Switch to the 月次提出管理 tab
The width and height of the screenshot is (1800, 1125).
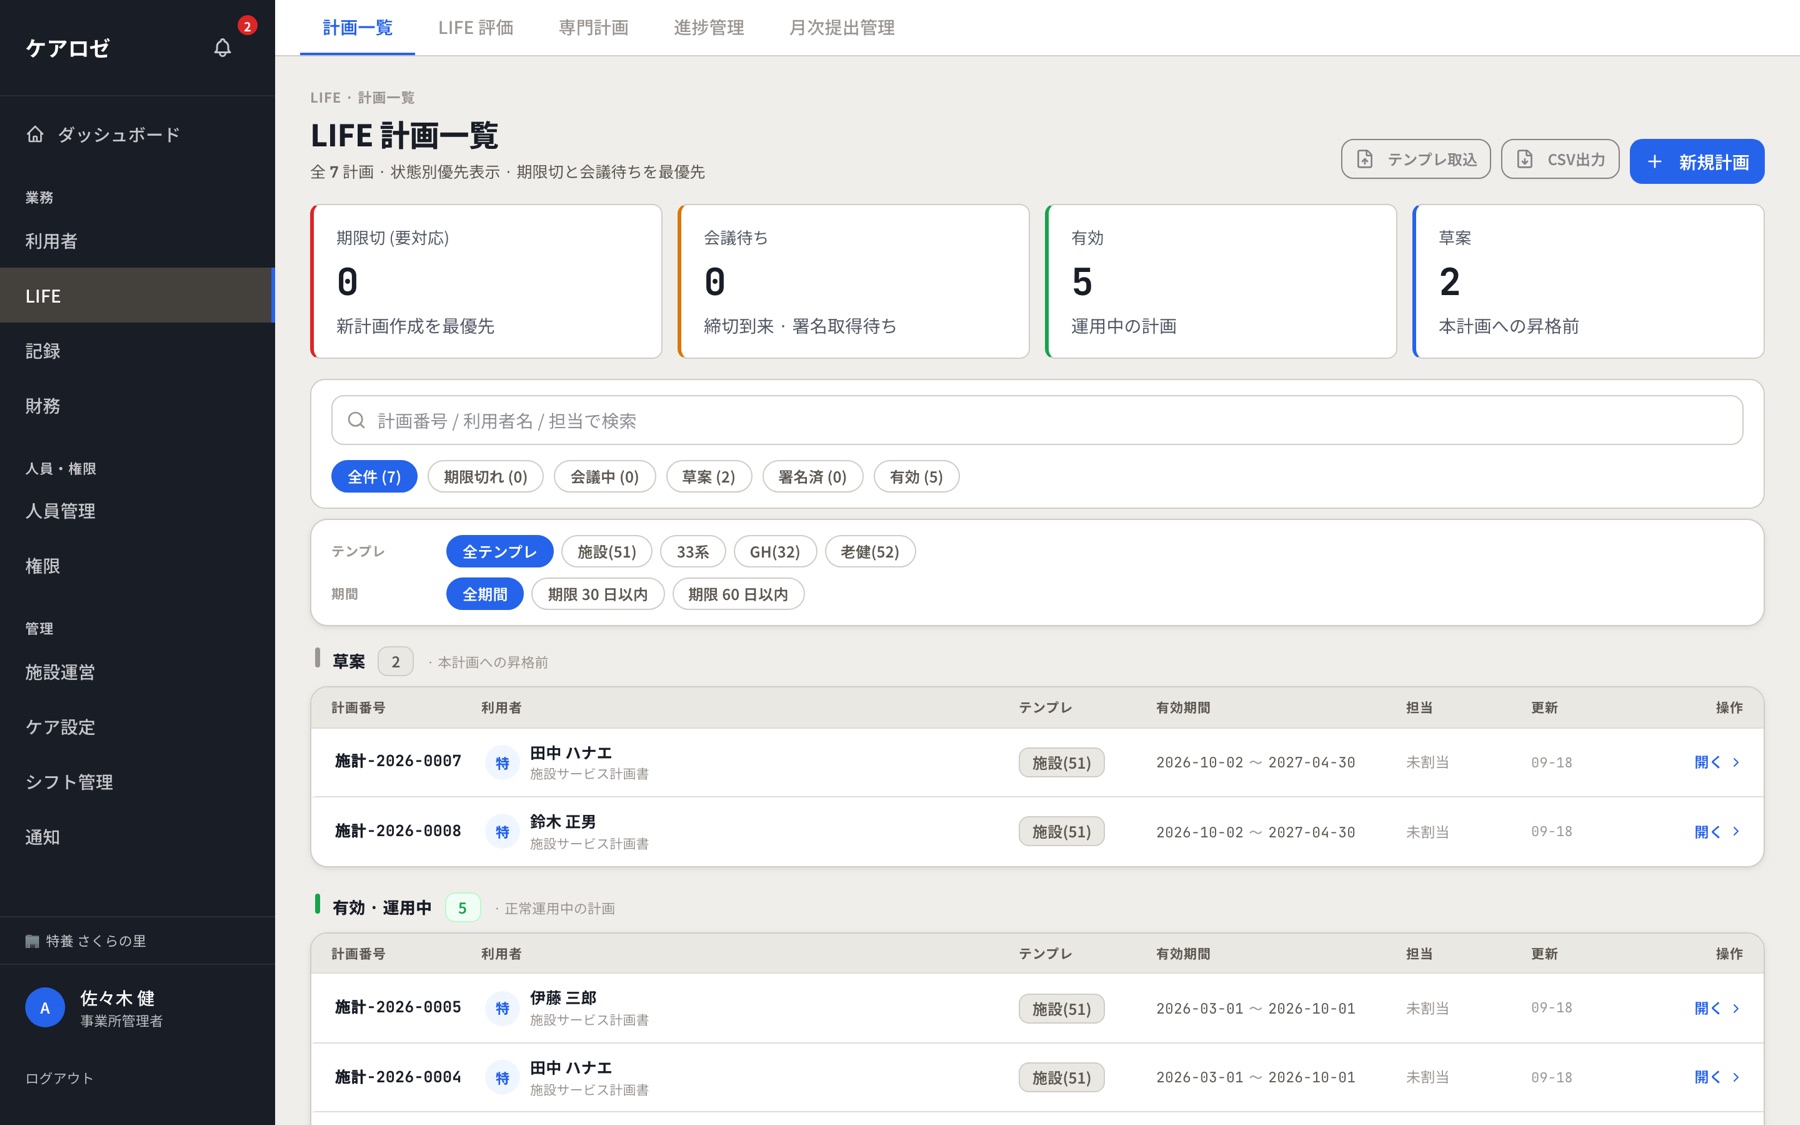(x=841, y=28)
